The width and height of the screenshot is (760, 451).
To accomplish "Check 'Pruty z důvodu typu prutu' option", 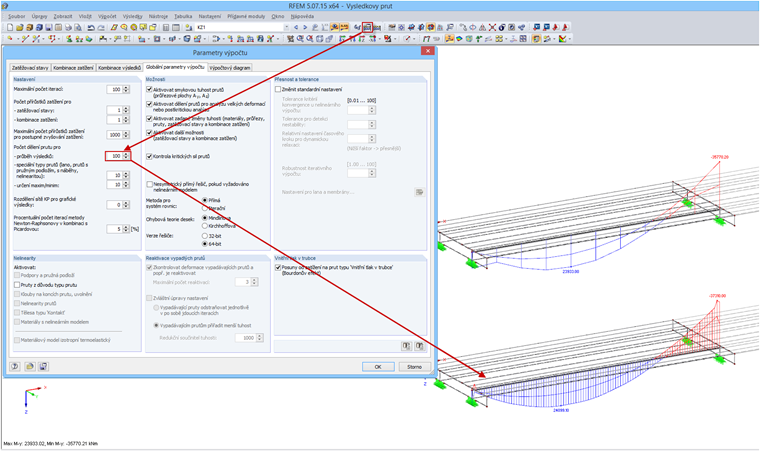I will point(17,285).
